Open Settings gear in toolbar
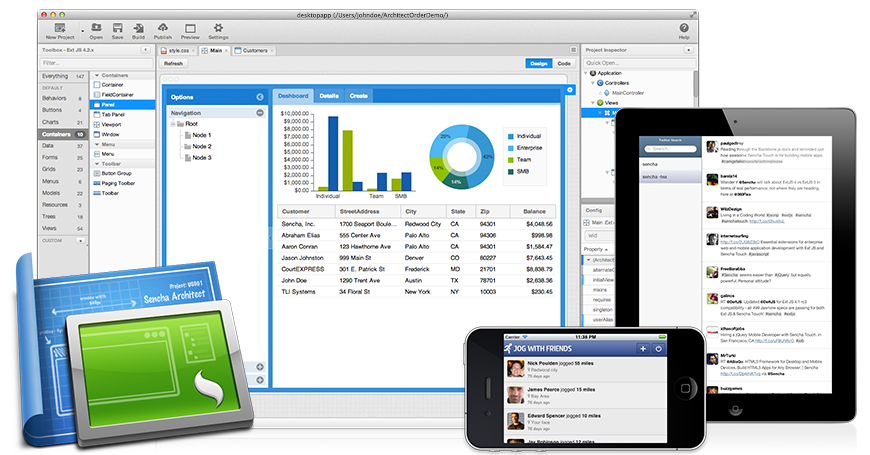Viewport: 870px width, 455px height. click(x=218, y=28)
